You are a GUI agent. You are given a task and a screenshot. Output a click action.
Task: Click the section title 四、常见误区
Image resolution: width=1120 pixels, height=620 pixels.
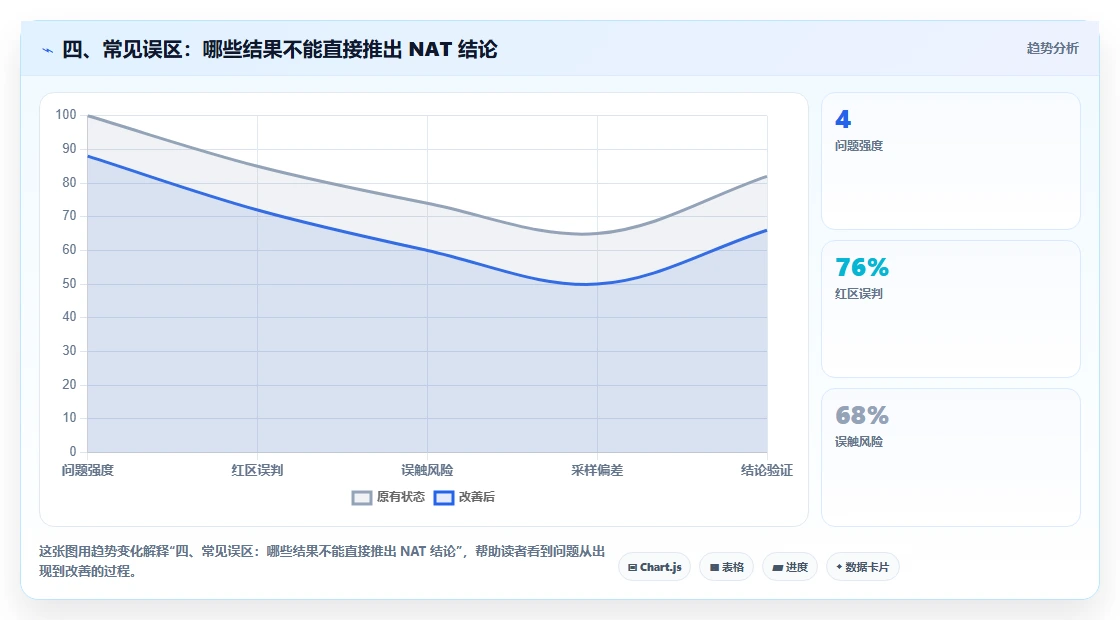[x=280, y=49]
